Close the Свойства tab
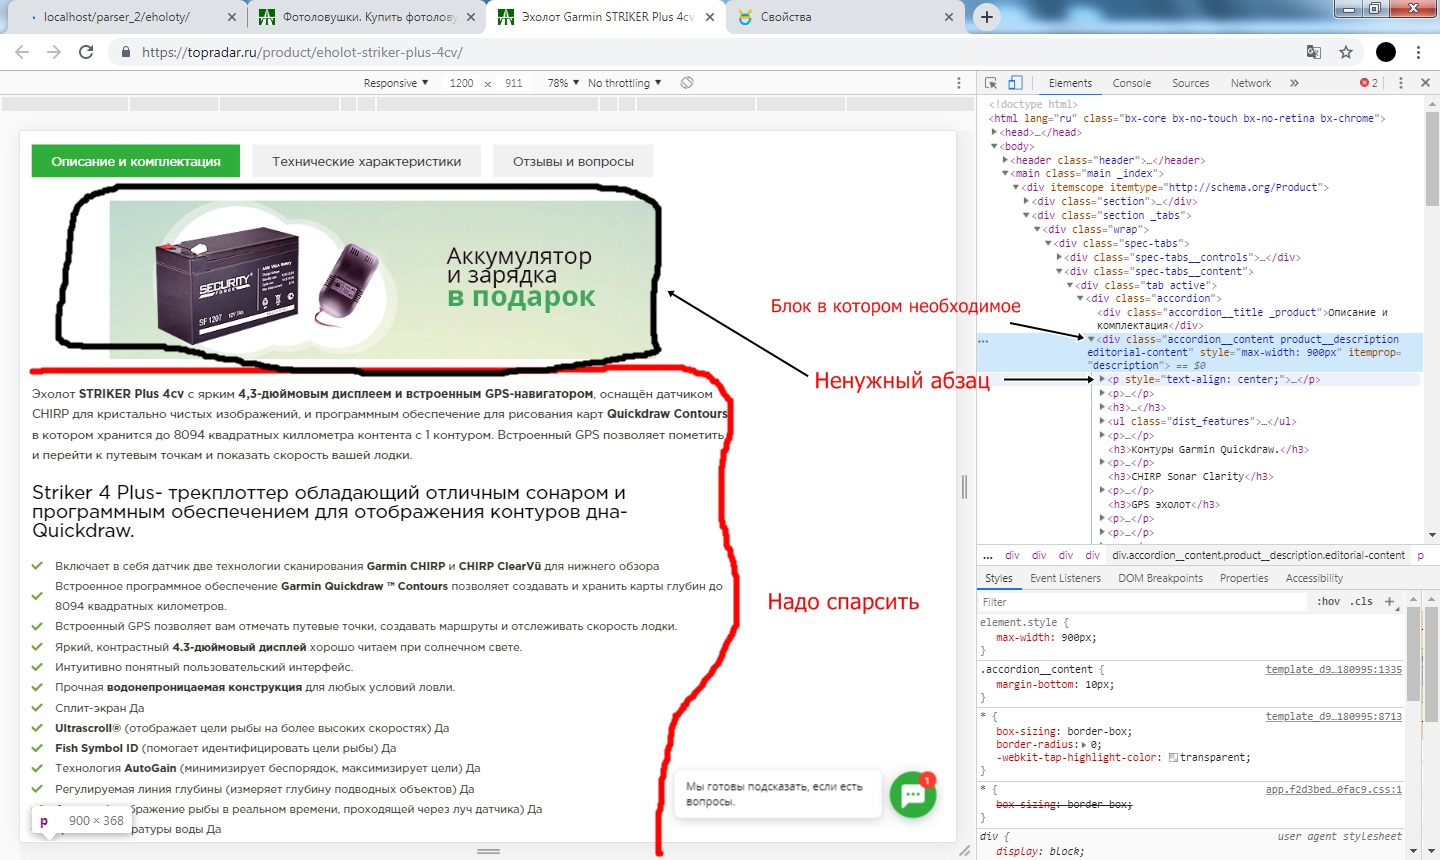The width and height of the screenshot is (1440, 860). click(949, 17)
